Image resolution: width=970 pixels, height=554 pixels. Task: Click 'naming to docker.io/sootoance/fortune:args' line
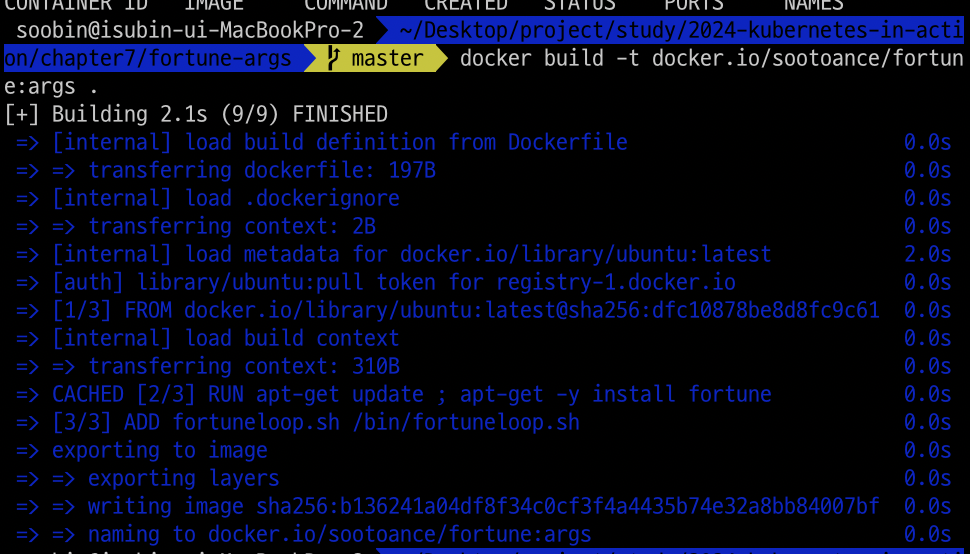tap(304, 534)
